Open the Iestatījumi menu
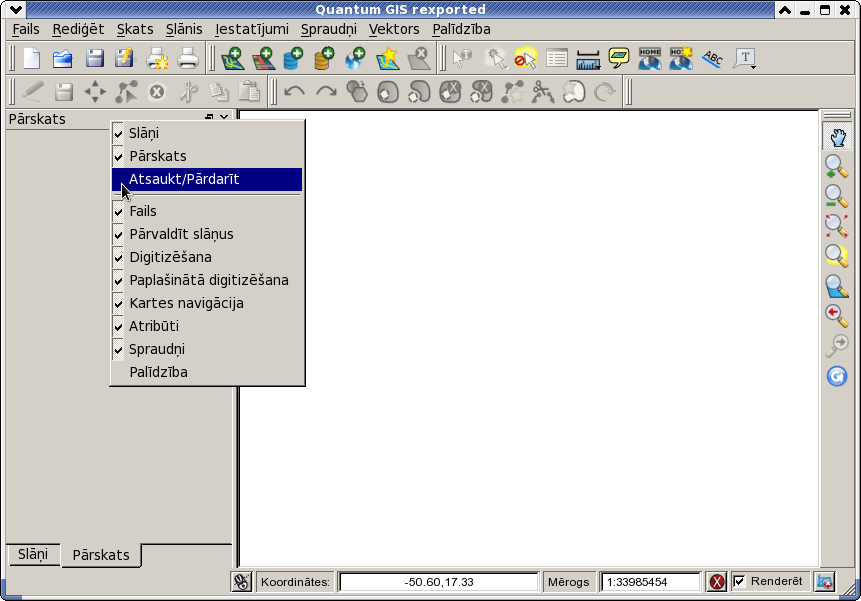Viewport: 861px width, 601px height. 251,29
